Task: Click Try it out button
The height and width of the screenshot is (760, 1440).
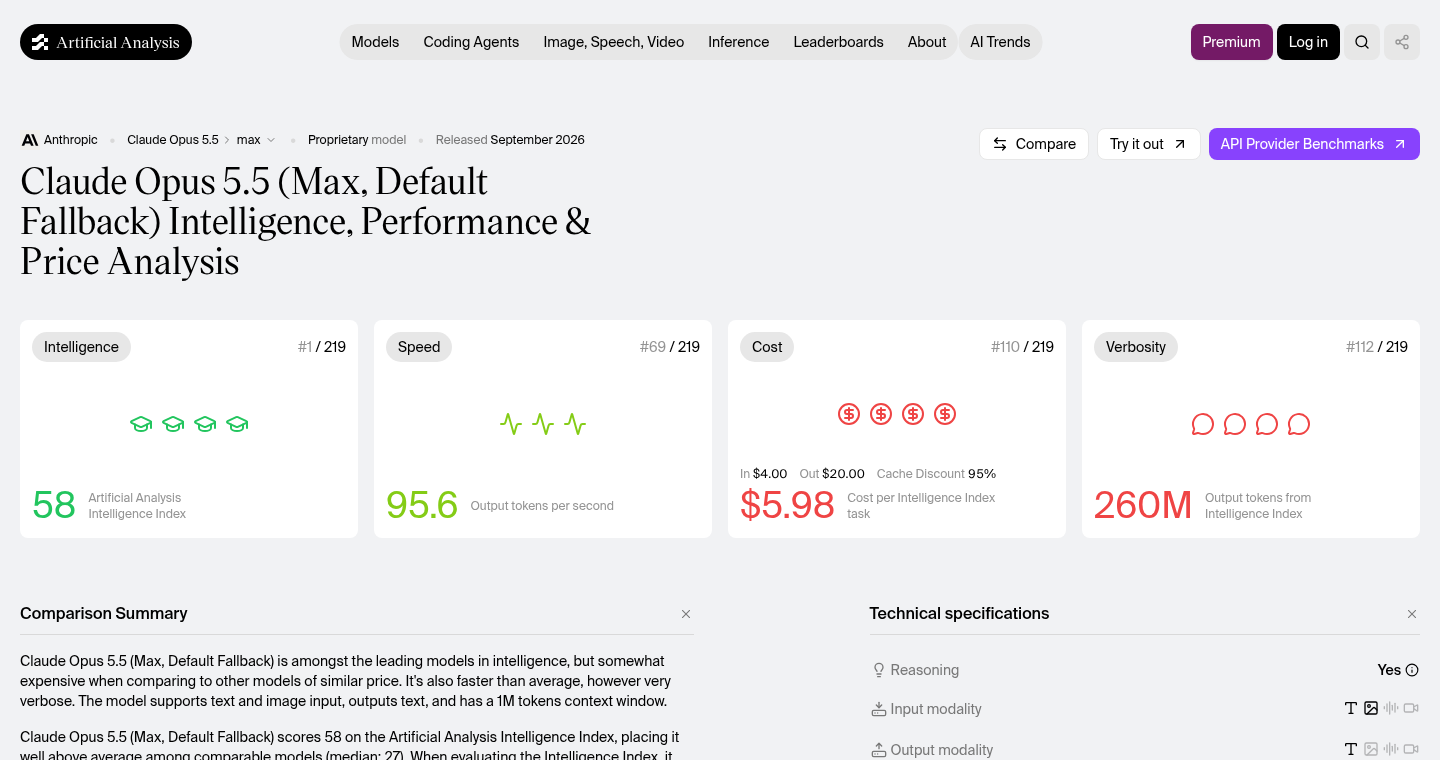Action: [1149, 144]
